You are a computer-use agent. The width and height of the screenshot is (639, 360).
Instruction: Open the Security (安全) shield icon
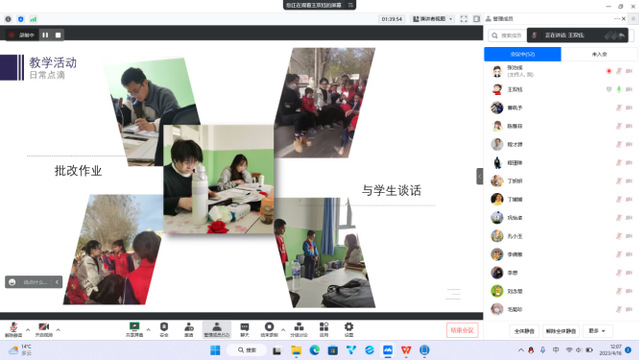click(x=164, y=329)
